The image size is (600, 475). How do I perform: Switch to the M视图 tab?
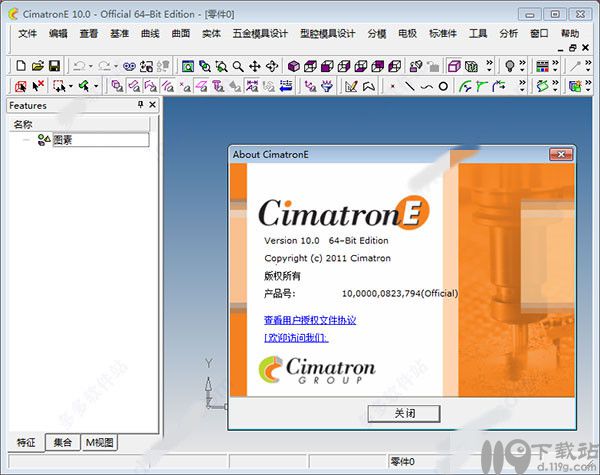click(99, 443)
